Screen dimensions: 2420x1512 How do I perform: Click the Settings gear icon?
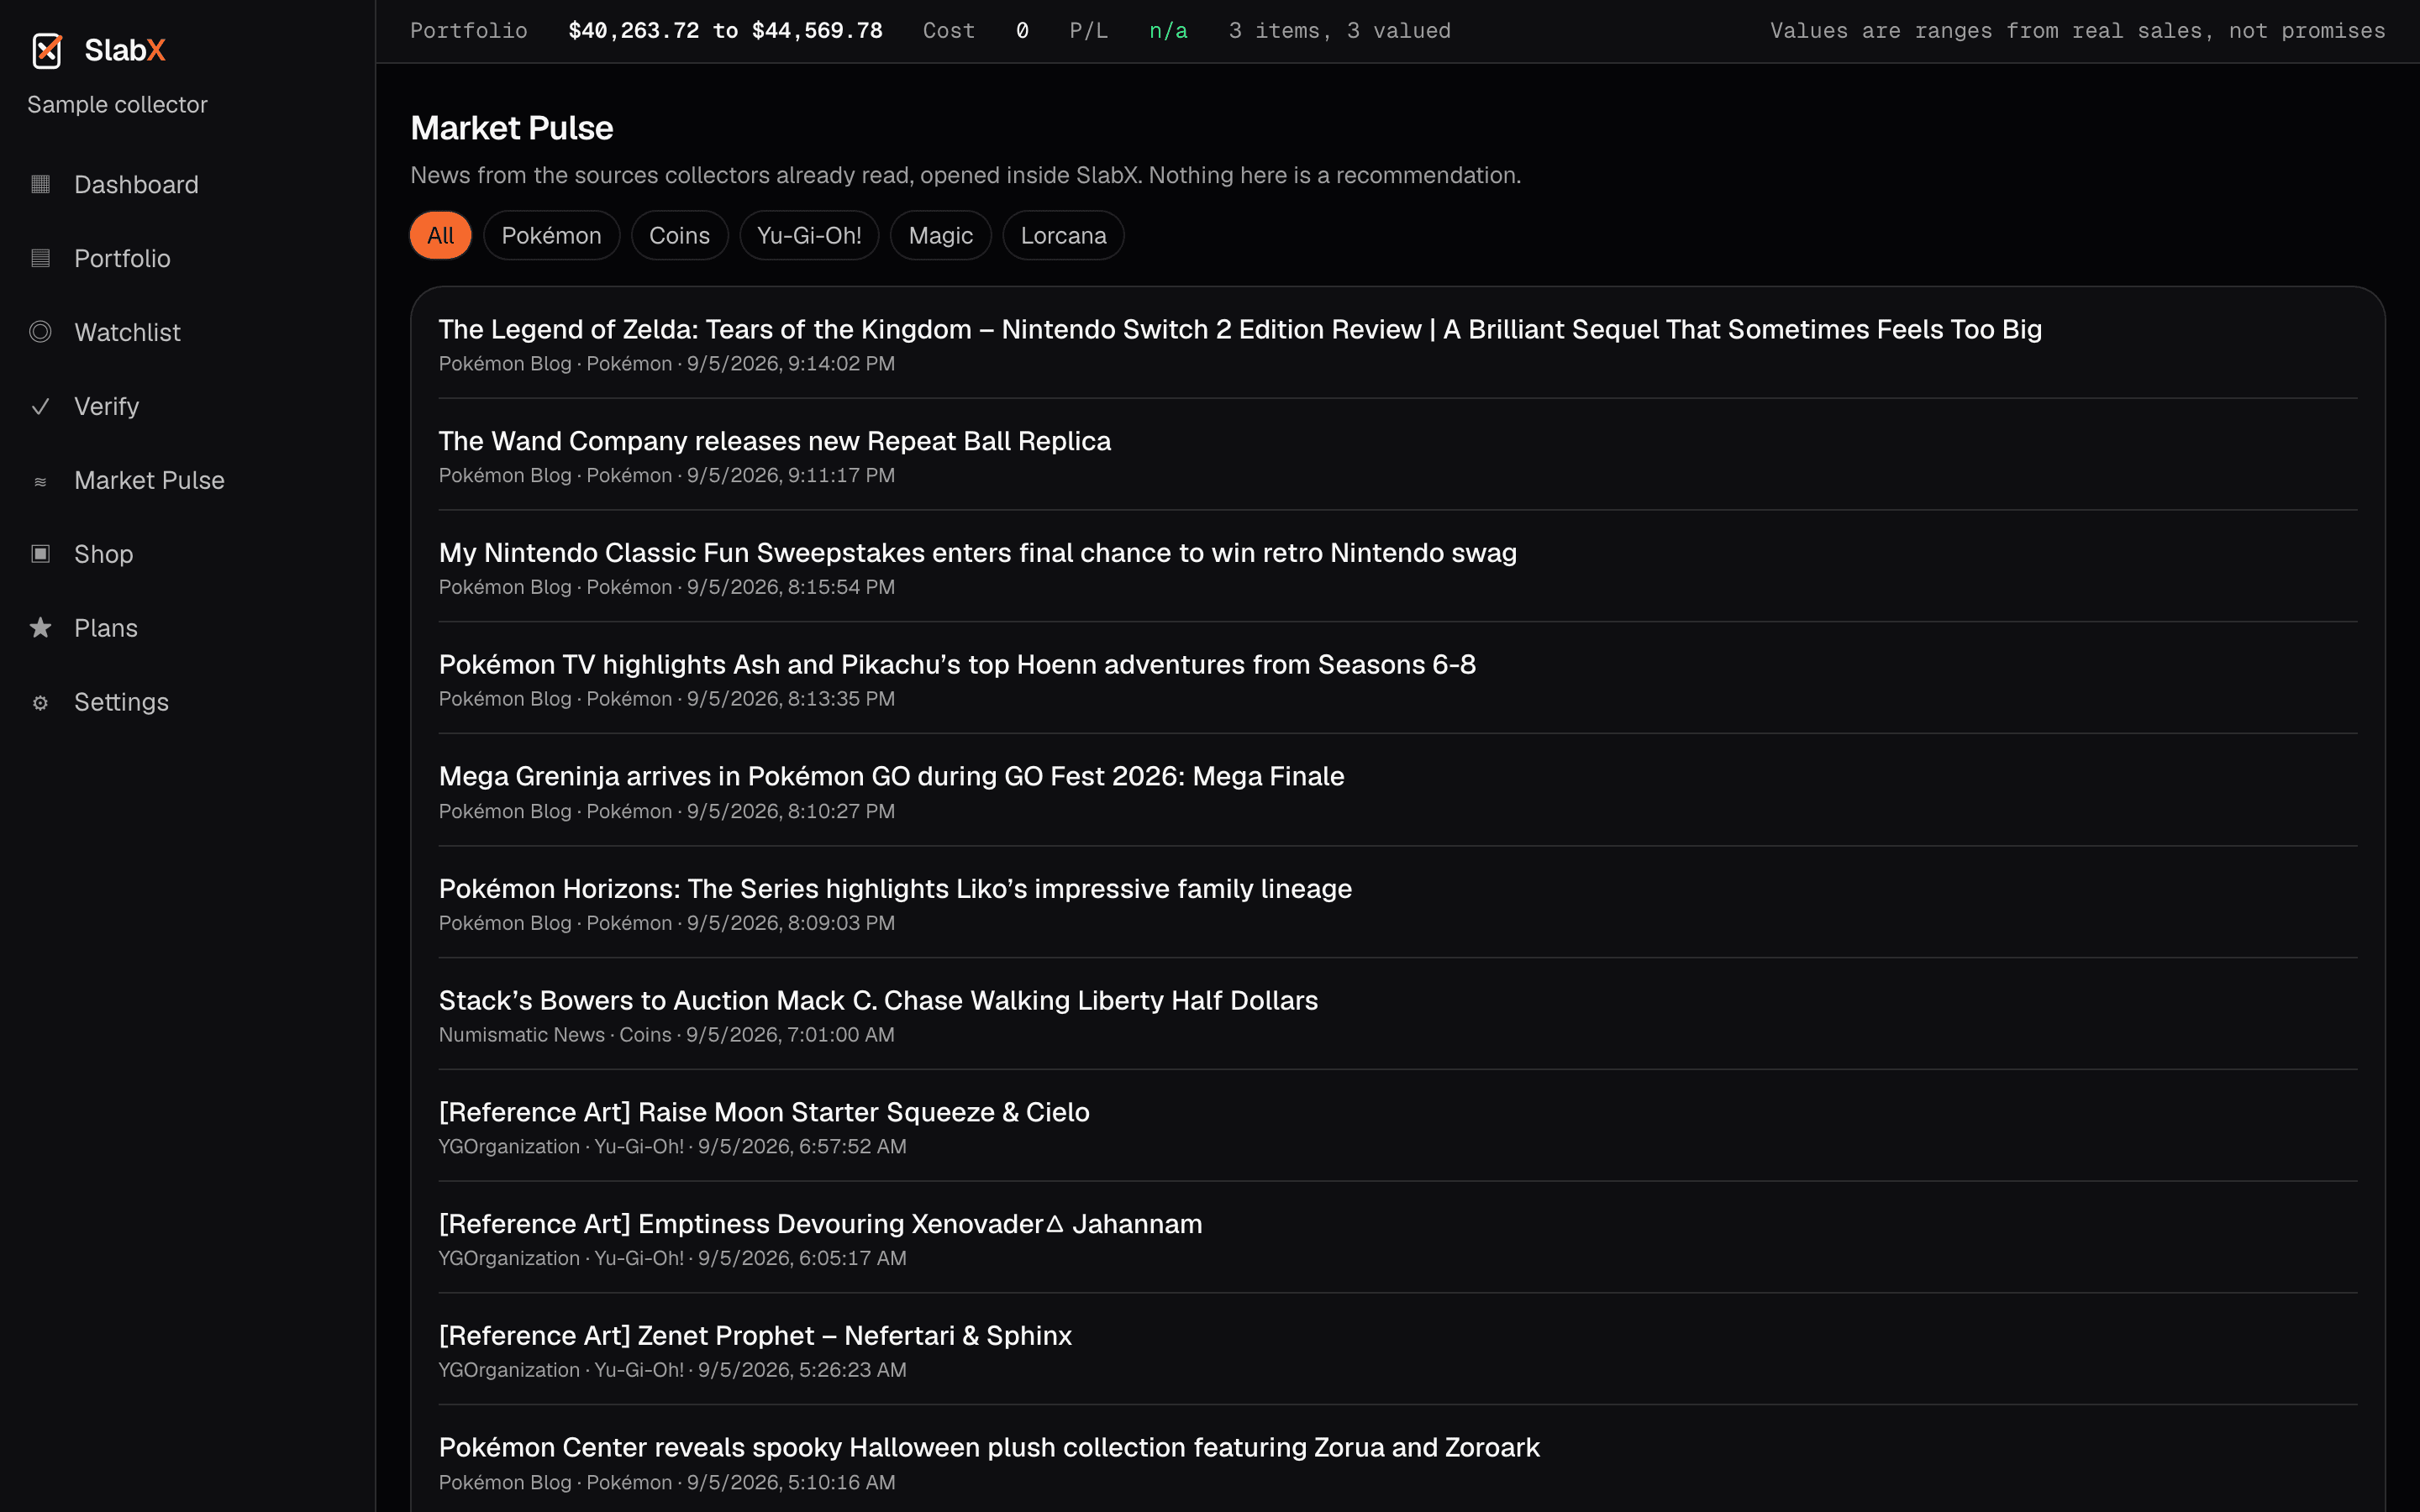point(40,703)
